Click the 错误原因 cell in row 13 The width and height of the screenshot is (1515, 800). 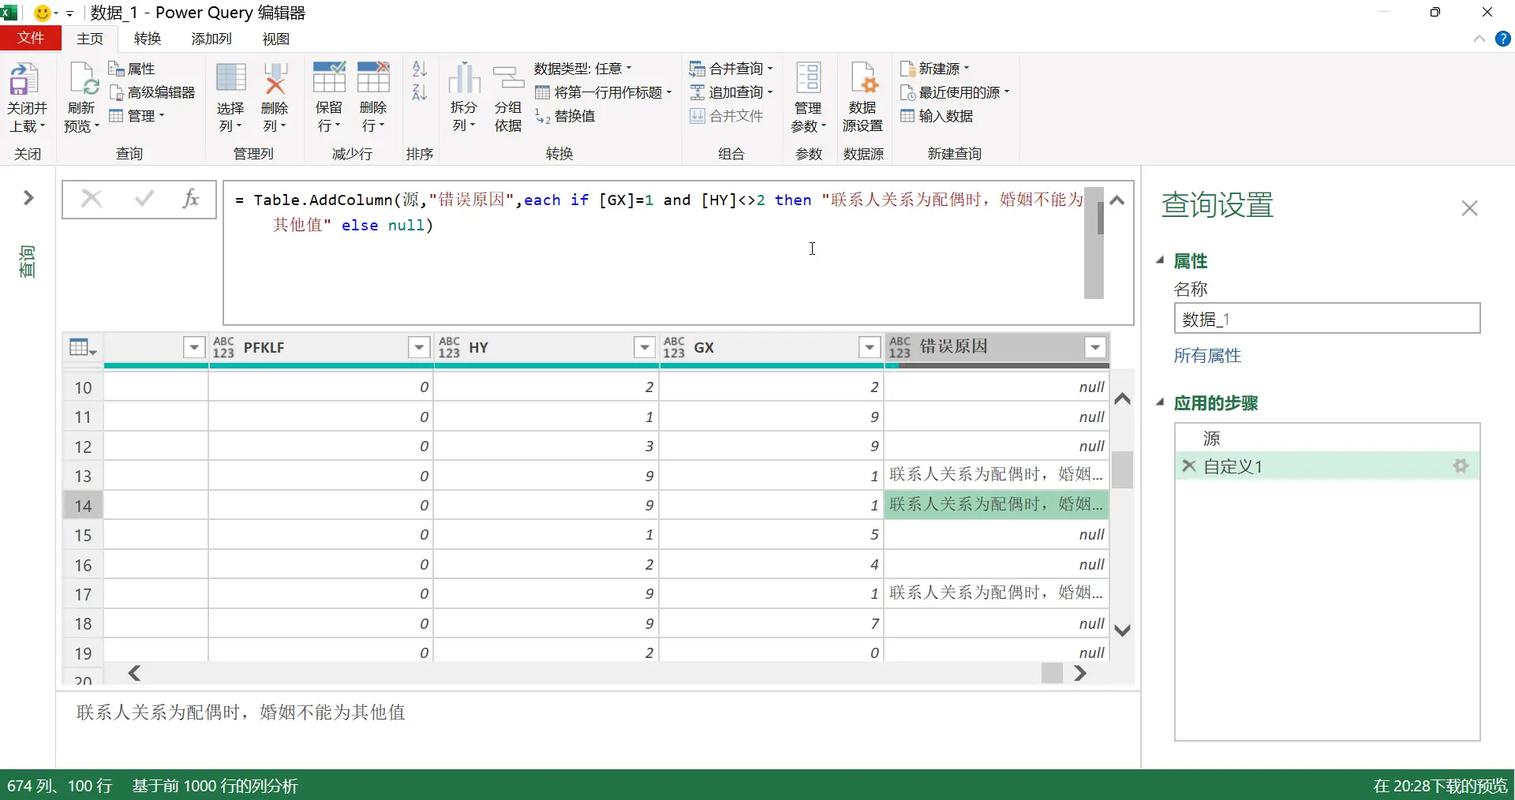pyautogui.click(x=996, y=475)
